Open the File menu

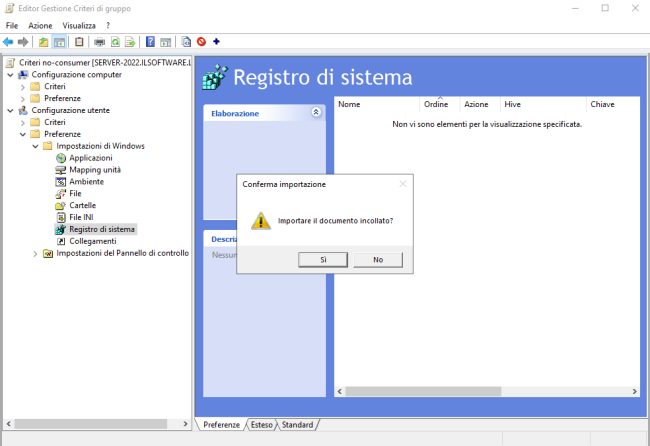tap(12, 26)
